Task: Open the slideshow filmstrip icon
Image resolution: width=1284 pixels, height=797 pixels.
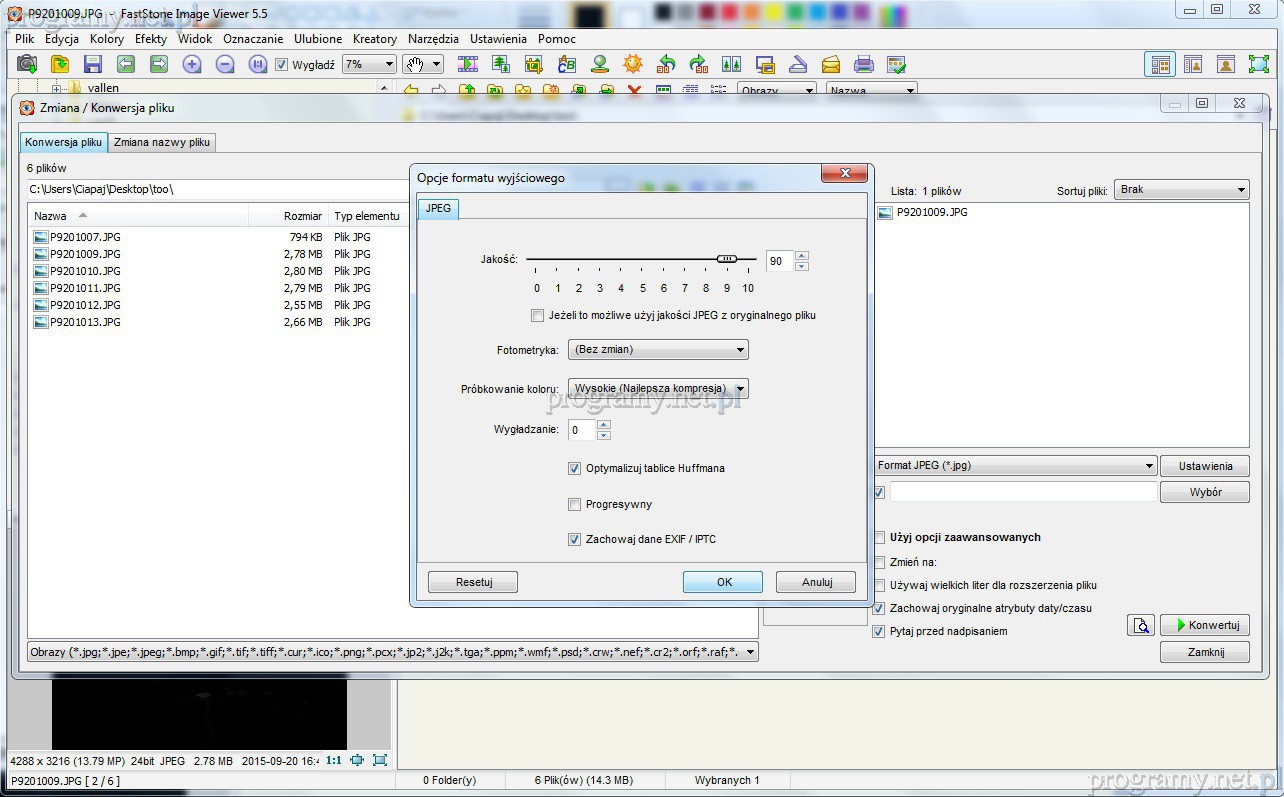Action: (468, 65)
